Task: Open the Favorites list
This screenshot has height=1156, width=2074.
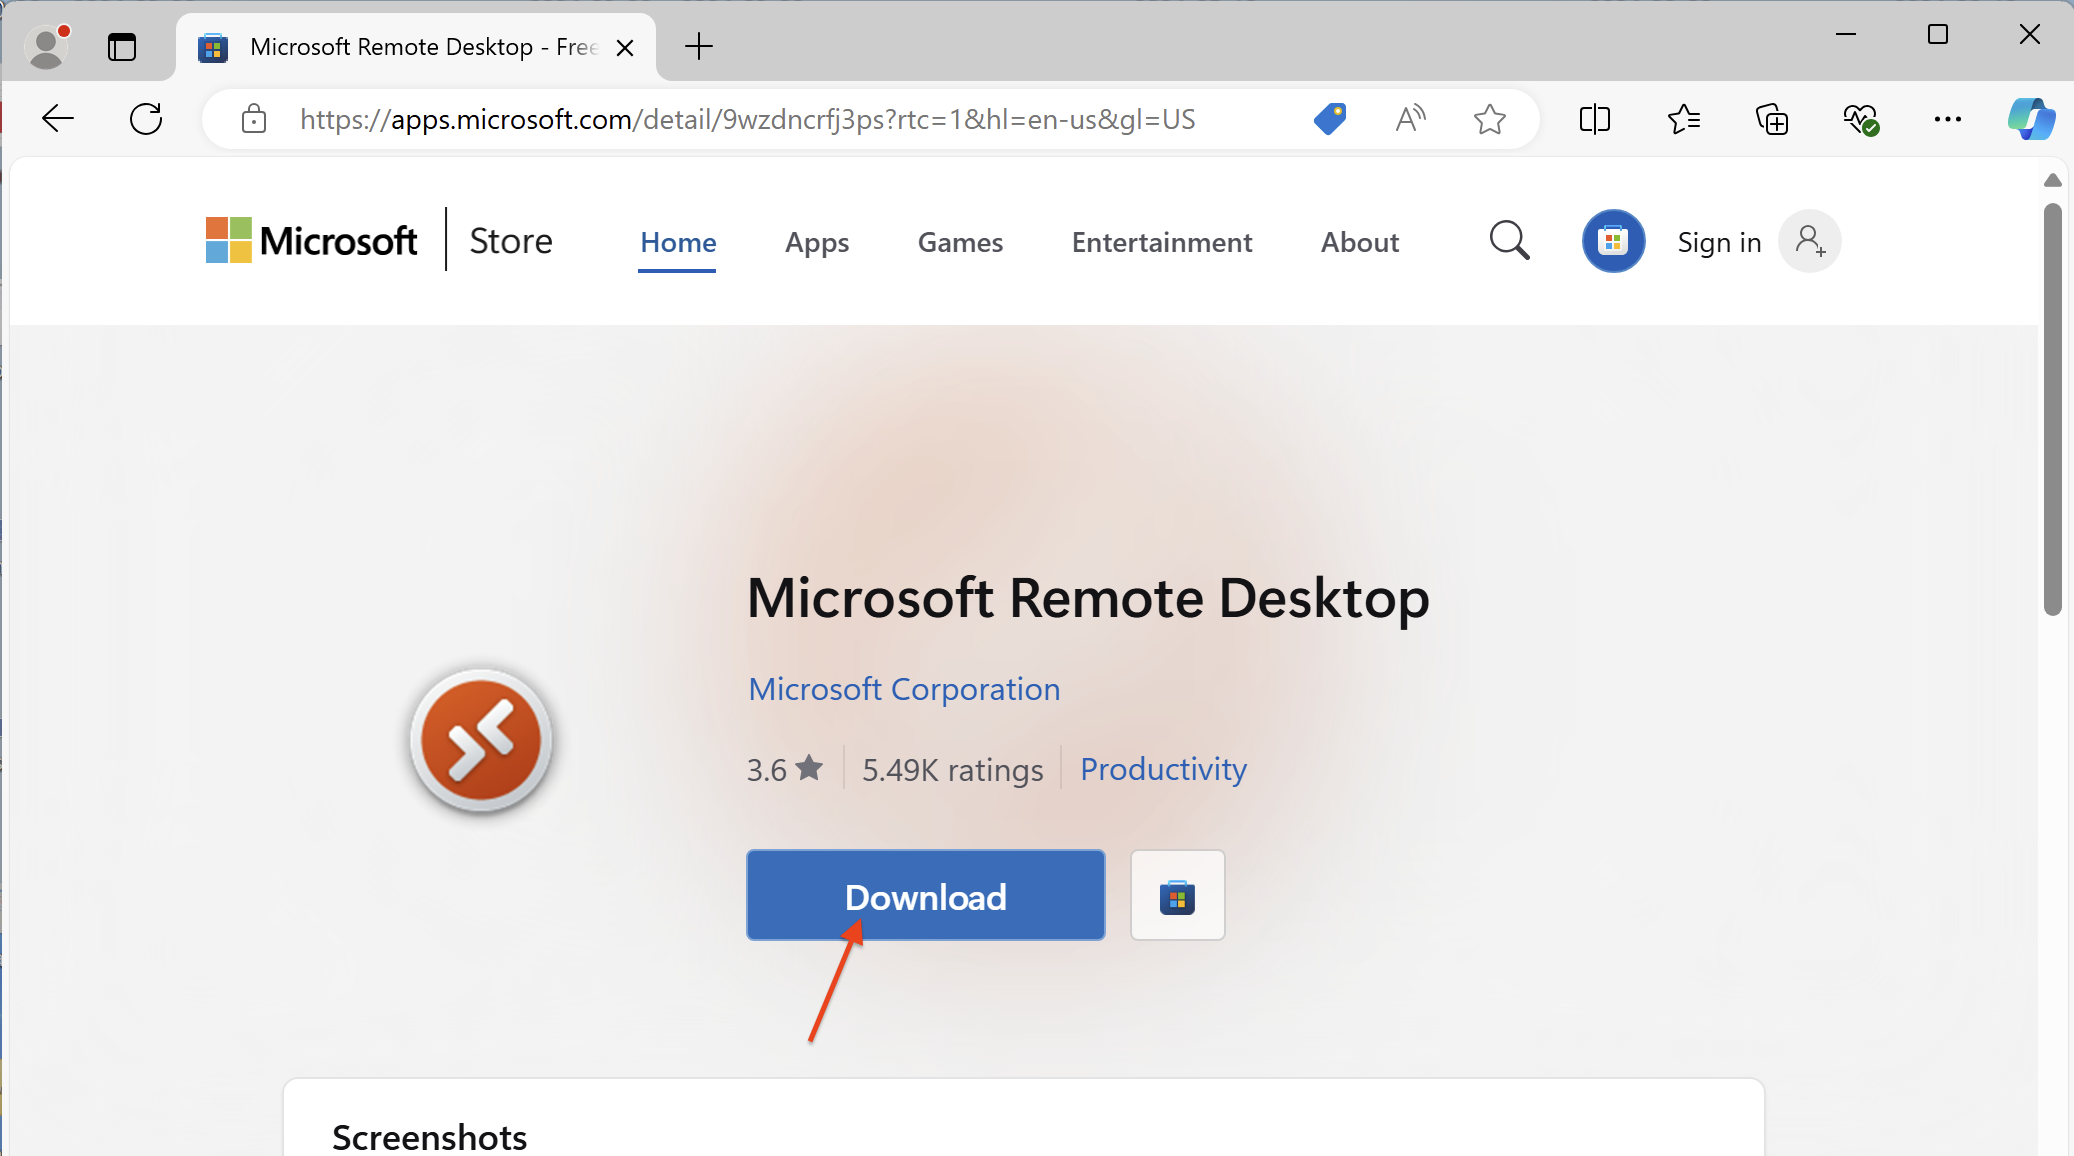Action: click(x=1684, y=119)
